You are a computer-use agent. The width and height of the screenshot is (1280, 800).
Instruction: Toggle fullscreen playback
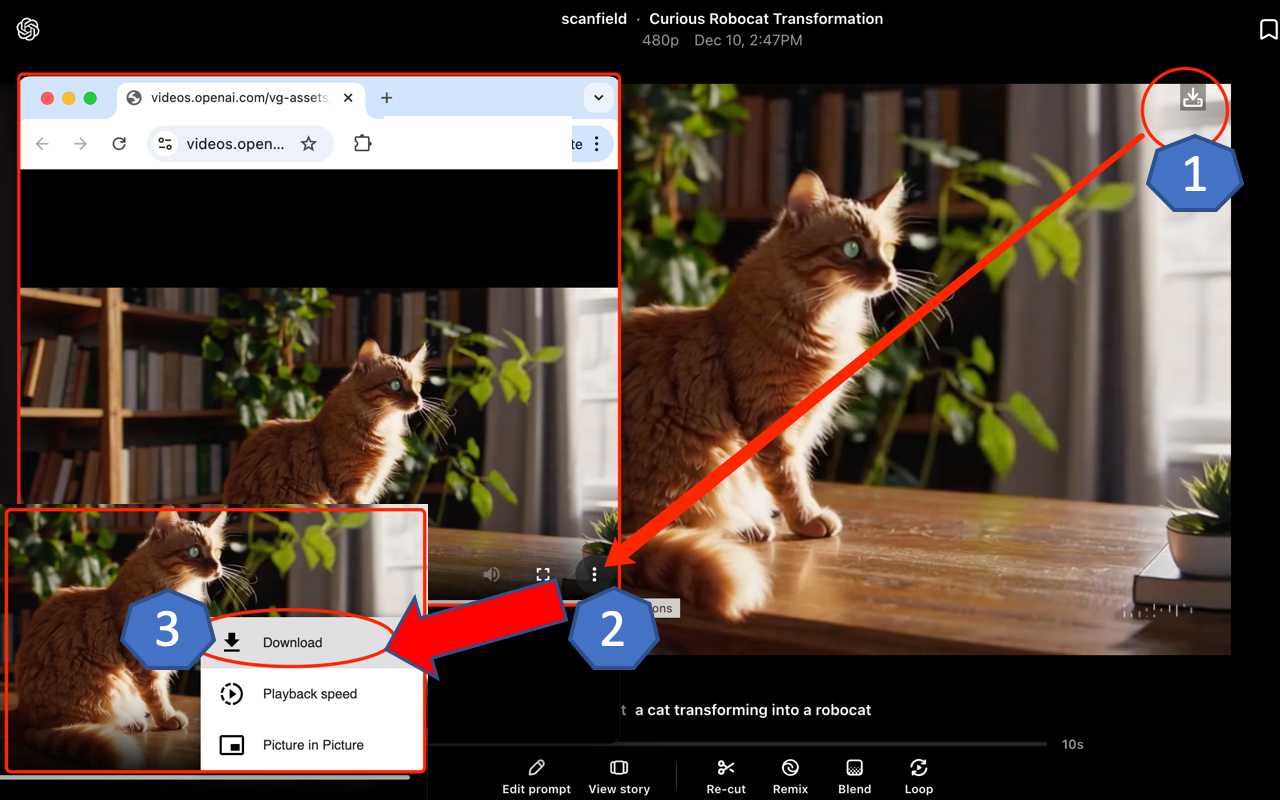[x=543, y=574]
